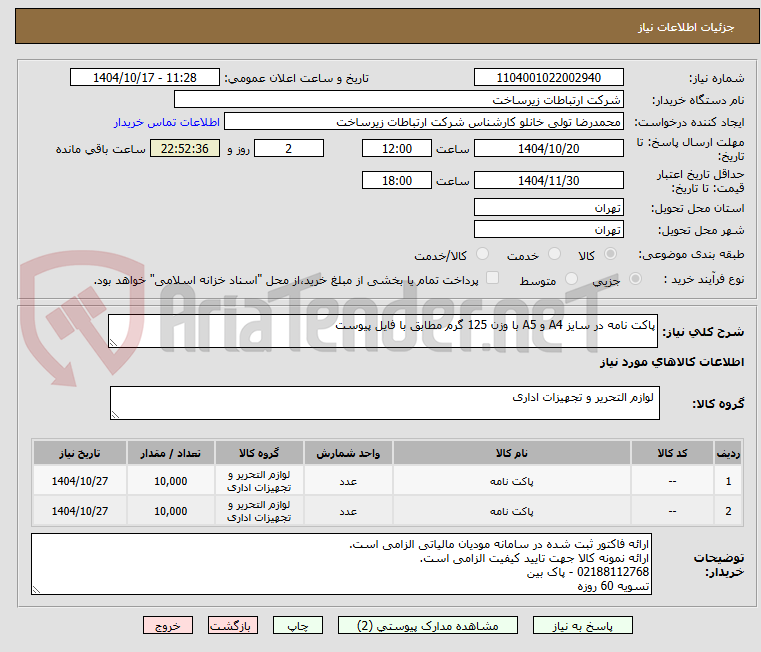The height and width of the screenshot is (652, 761).
Task: Open مشاهده مدارک پیوستی (2) attachments
Action: coord(428,625)
